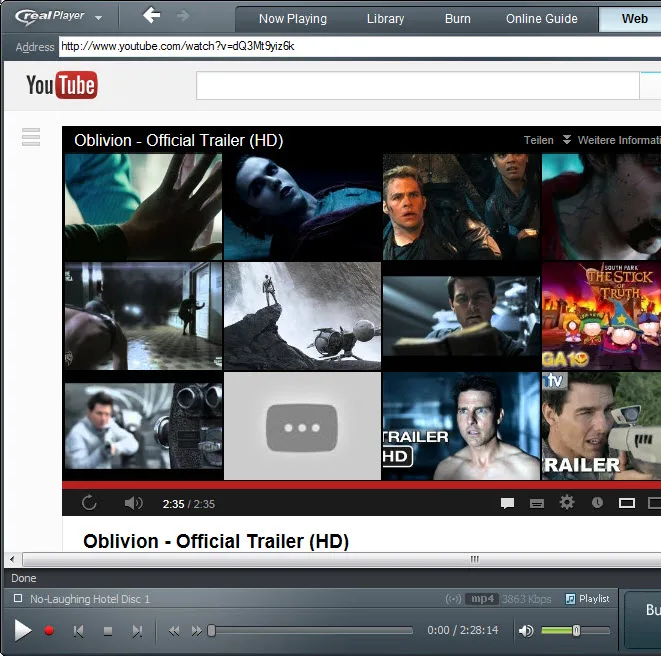Mute the RealPlayer volume speaker icon

526,631
